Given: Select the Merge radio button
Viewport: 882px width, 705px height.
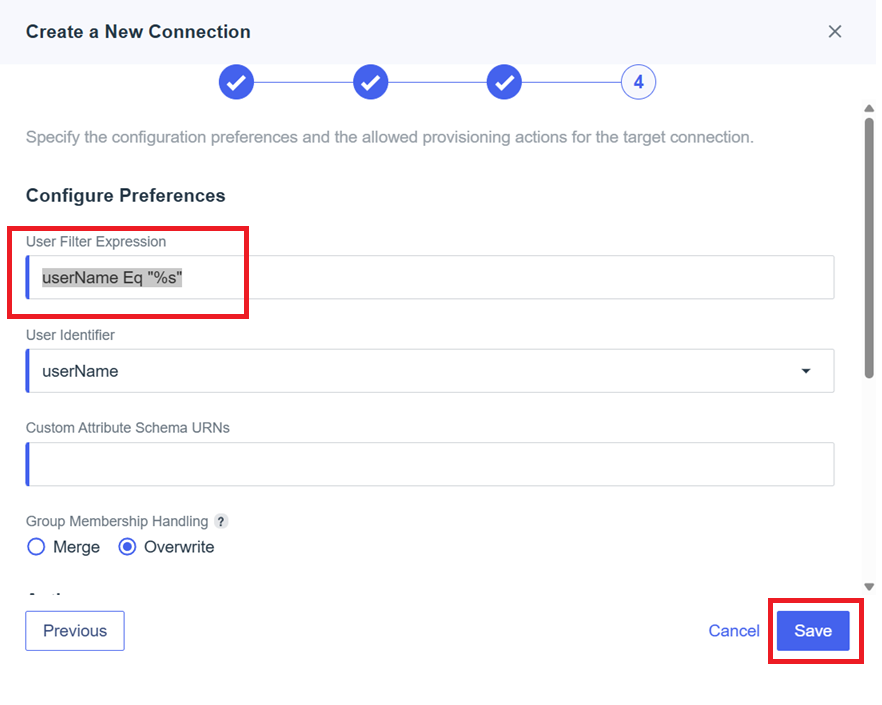Looking at the screenshot, I should pos(36,546).
